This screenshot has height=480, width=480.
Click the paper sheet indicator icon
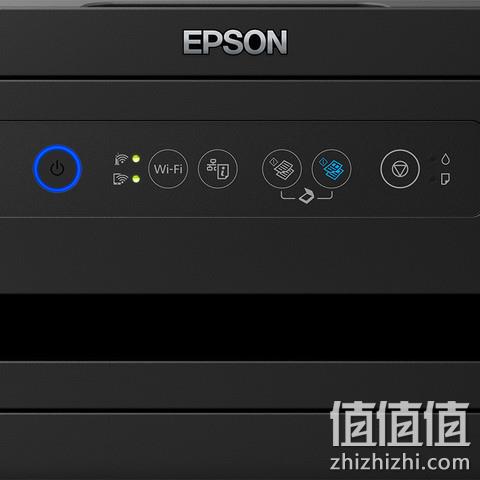coord(445,179)
